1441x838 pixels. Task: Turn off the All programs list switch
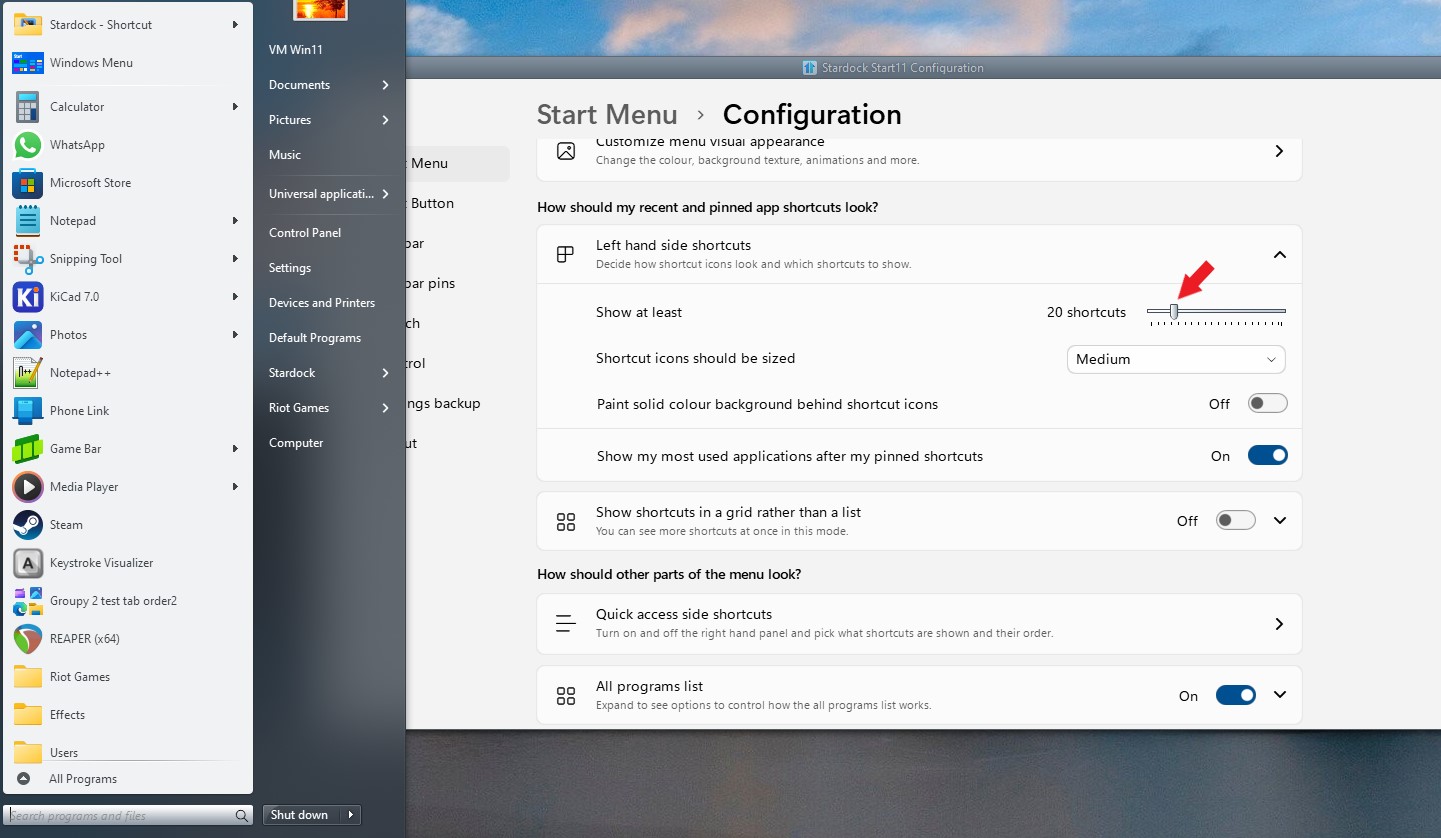(1235, 696)
